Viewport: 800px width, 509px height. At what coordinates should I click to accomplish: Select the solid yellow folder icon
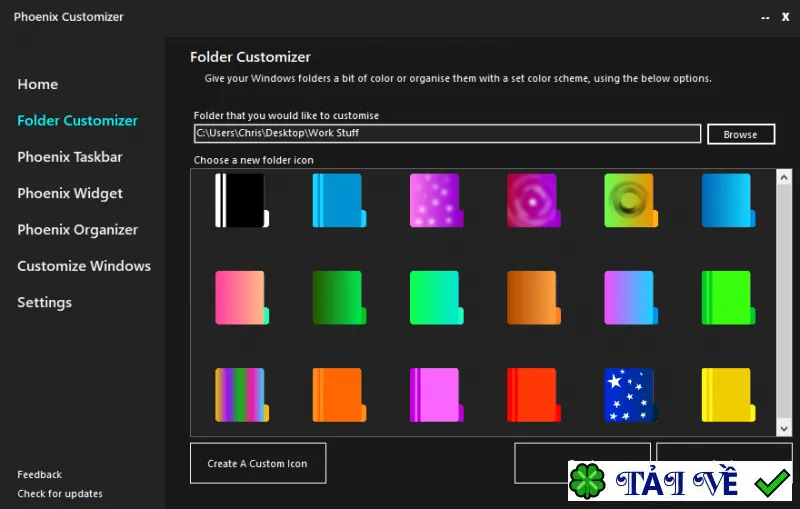click(x=729, y=395)
